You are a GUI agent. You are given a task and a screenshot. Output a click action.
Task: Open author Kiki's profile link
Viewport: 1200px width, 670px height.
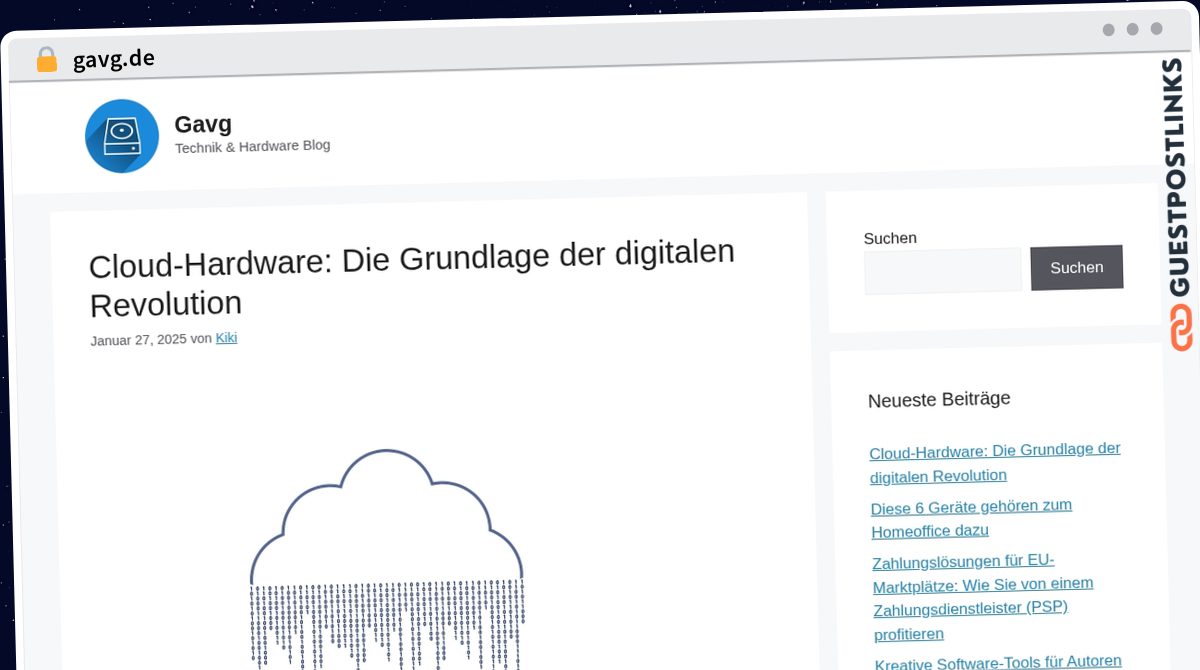click(226, 338)
